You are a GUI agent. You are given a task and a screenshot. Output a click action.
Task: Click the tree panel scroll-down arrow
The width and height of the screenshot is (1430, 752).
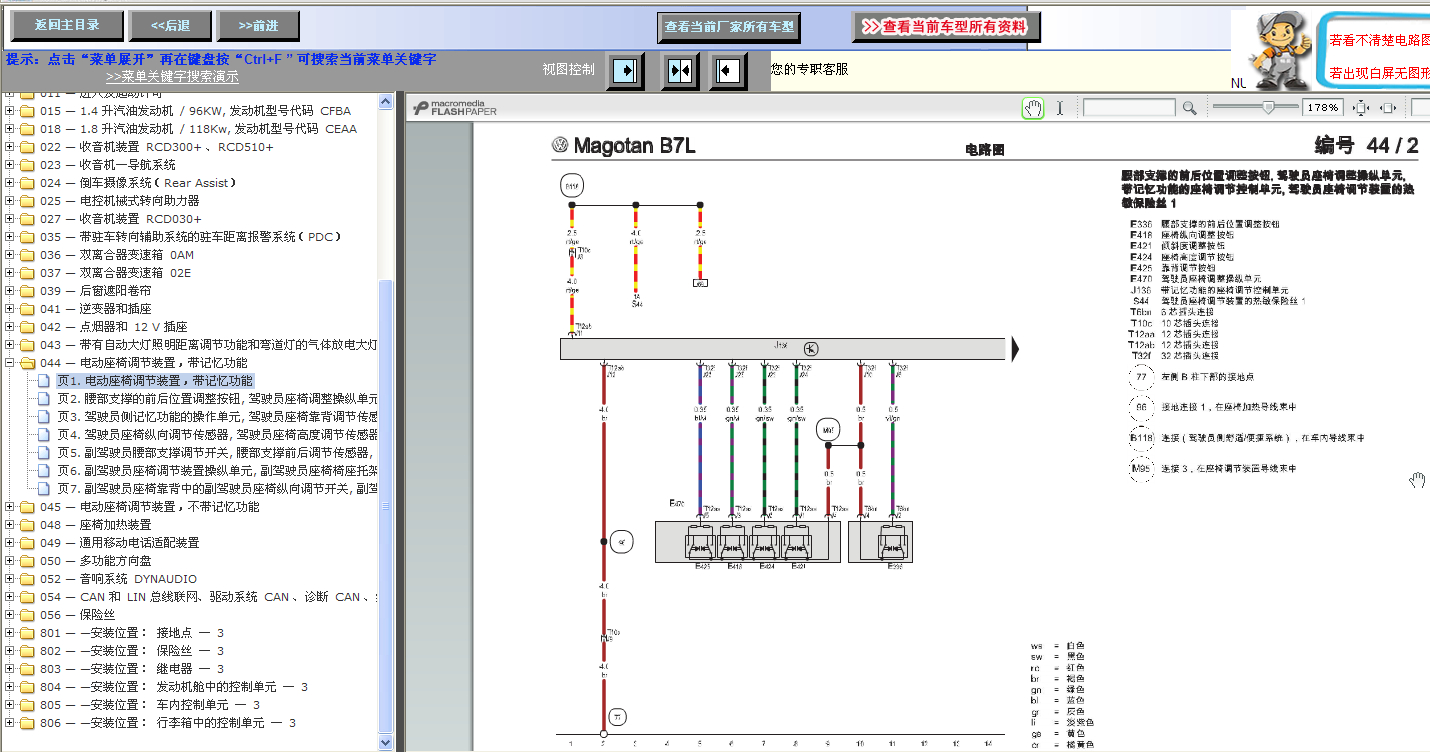point(388,743)
